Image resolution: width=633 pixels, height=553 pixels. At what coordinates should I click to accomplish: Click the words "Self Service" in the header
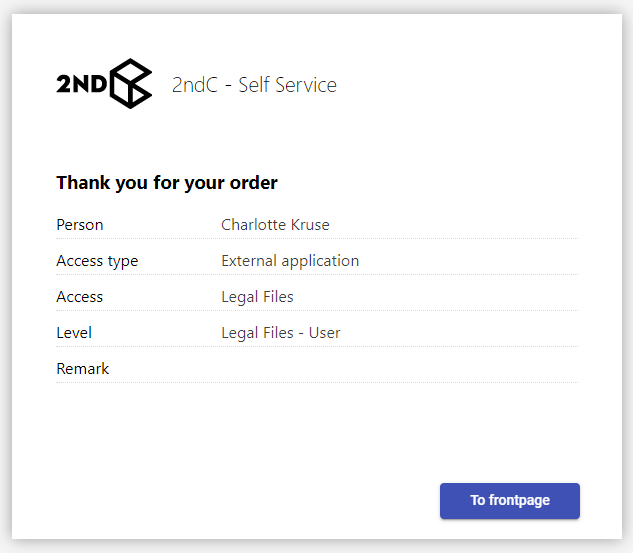pos(289,85)
